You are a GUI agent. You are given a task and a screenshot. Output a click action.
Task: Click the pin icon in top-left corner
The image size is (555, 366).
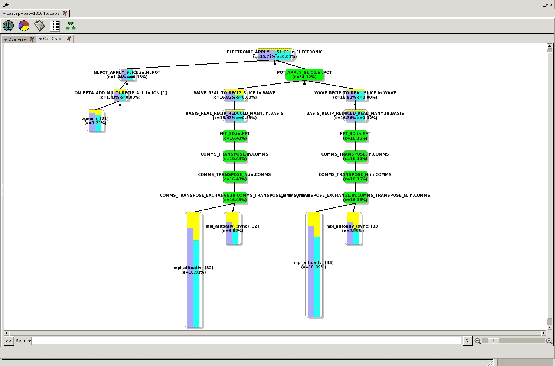[x=5, y=5]
